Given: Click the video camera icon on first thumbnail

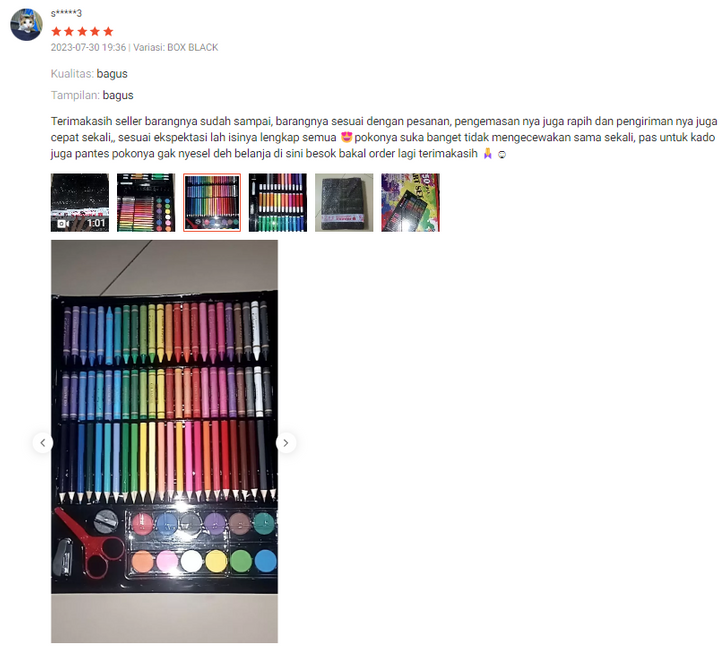Looking at the screenshot, I should (x=63, y=224).
